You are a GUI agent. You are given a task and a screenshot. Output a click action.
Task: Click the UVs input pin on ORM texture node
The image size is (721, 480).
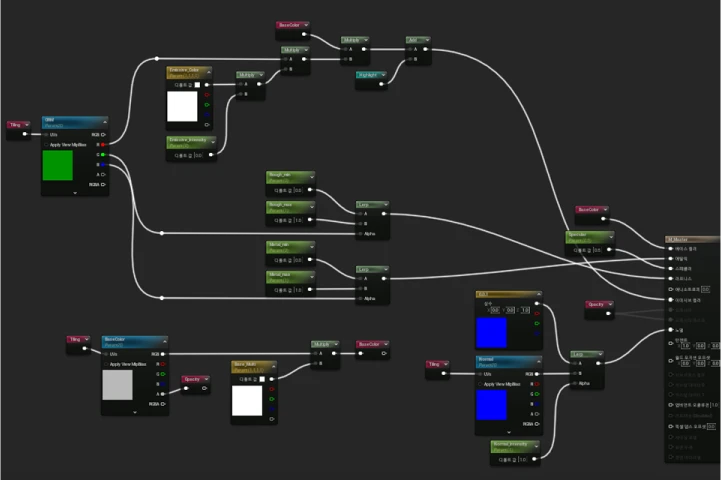pyautogui.click(x=46, y=135)
